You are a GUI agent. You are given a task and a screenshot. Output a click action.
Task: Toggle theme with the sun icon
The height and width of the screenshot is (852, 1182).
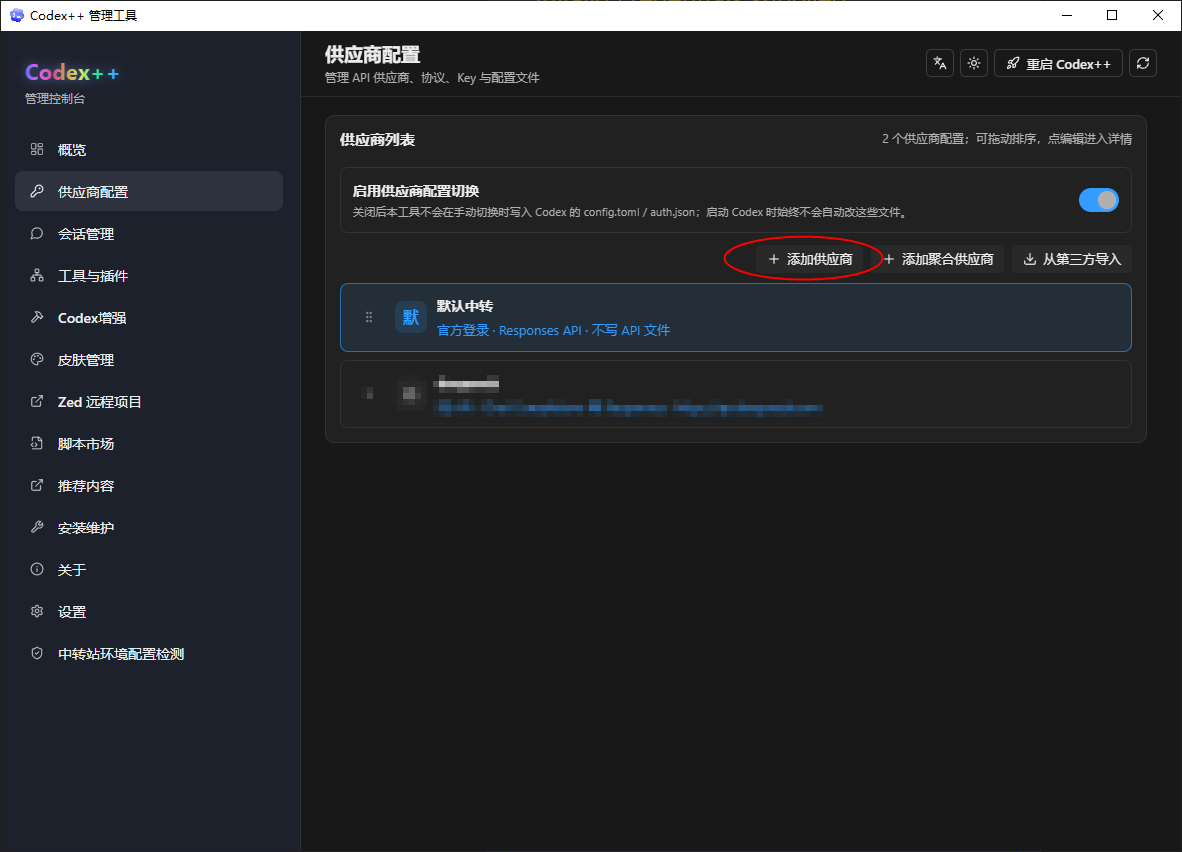[974, 63]
